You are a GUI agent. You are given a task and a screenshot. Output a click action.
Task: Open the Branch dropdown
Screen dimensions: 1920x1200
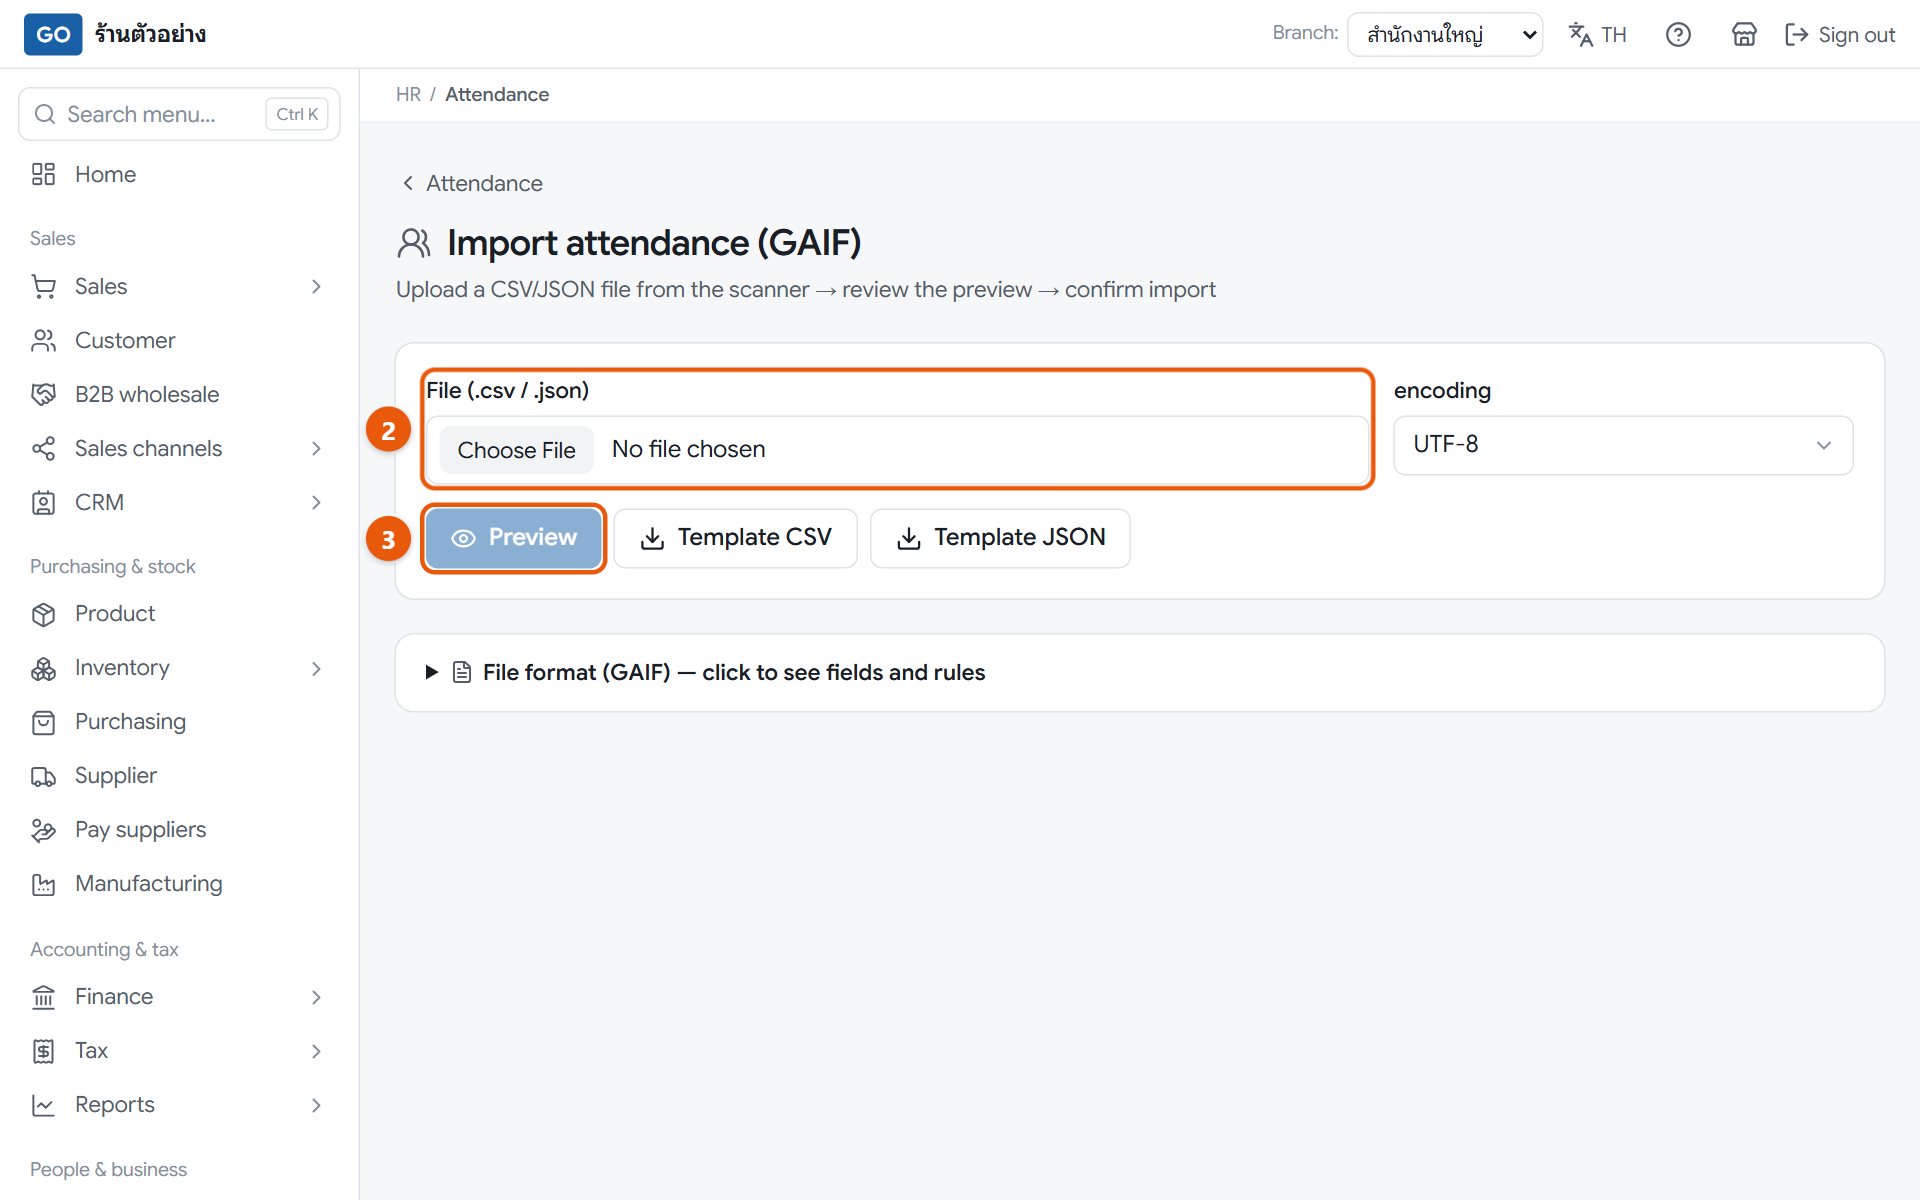1445,35
